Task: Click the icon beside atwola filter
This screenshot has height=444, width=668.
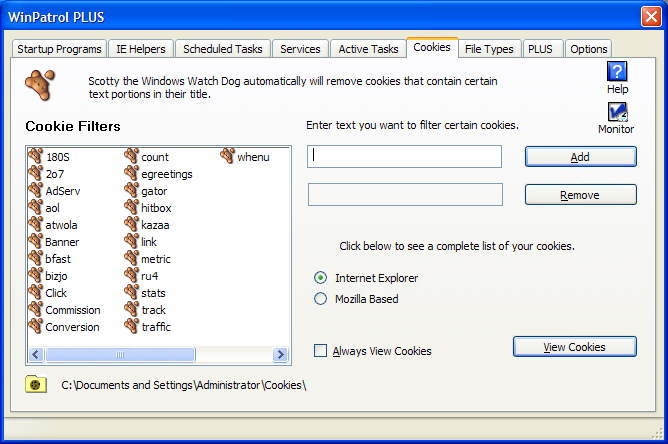Action: (36, 224)
